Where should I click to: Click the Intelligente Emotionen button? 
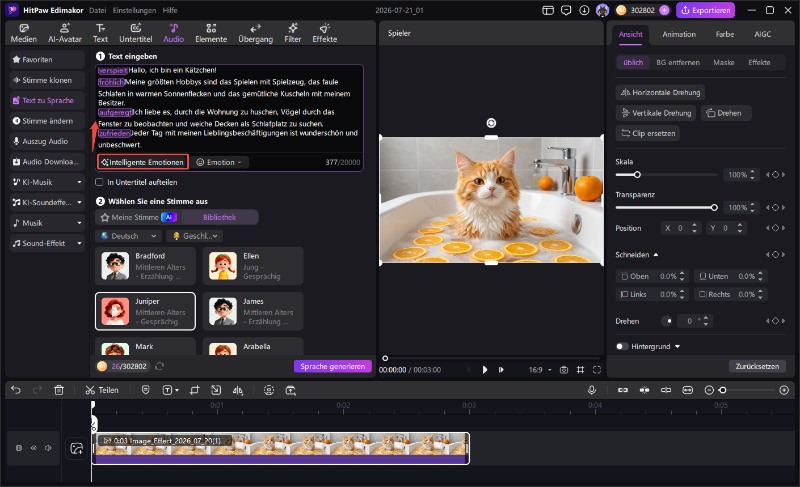point(143,162)
